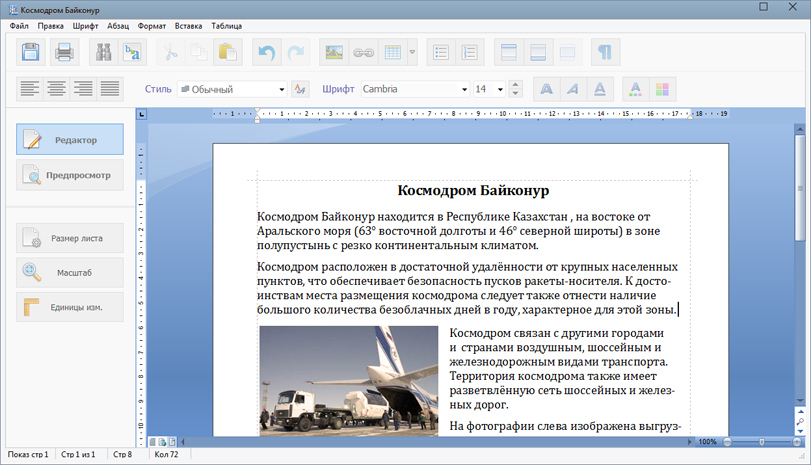This screenshot has height=465, width=811.
Task: Cut selection with the scissors icon
Action: pos(170,52)
